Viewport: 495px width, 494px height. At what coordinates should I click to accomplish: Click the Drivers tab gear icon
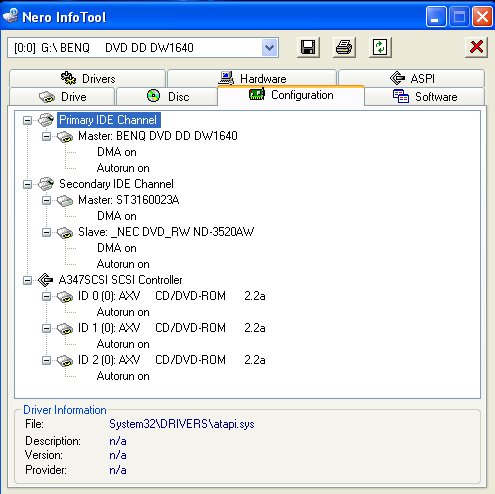[69, 78]
